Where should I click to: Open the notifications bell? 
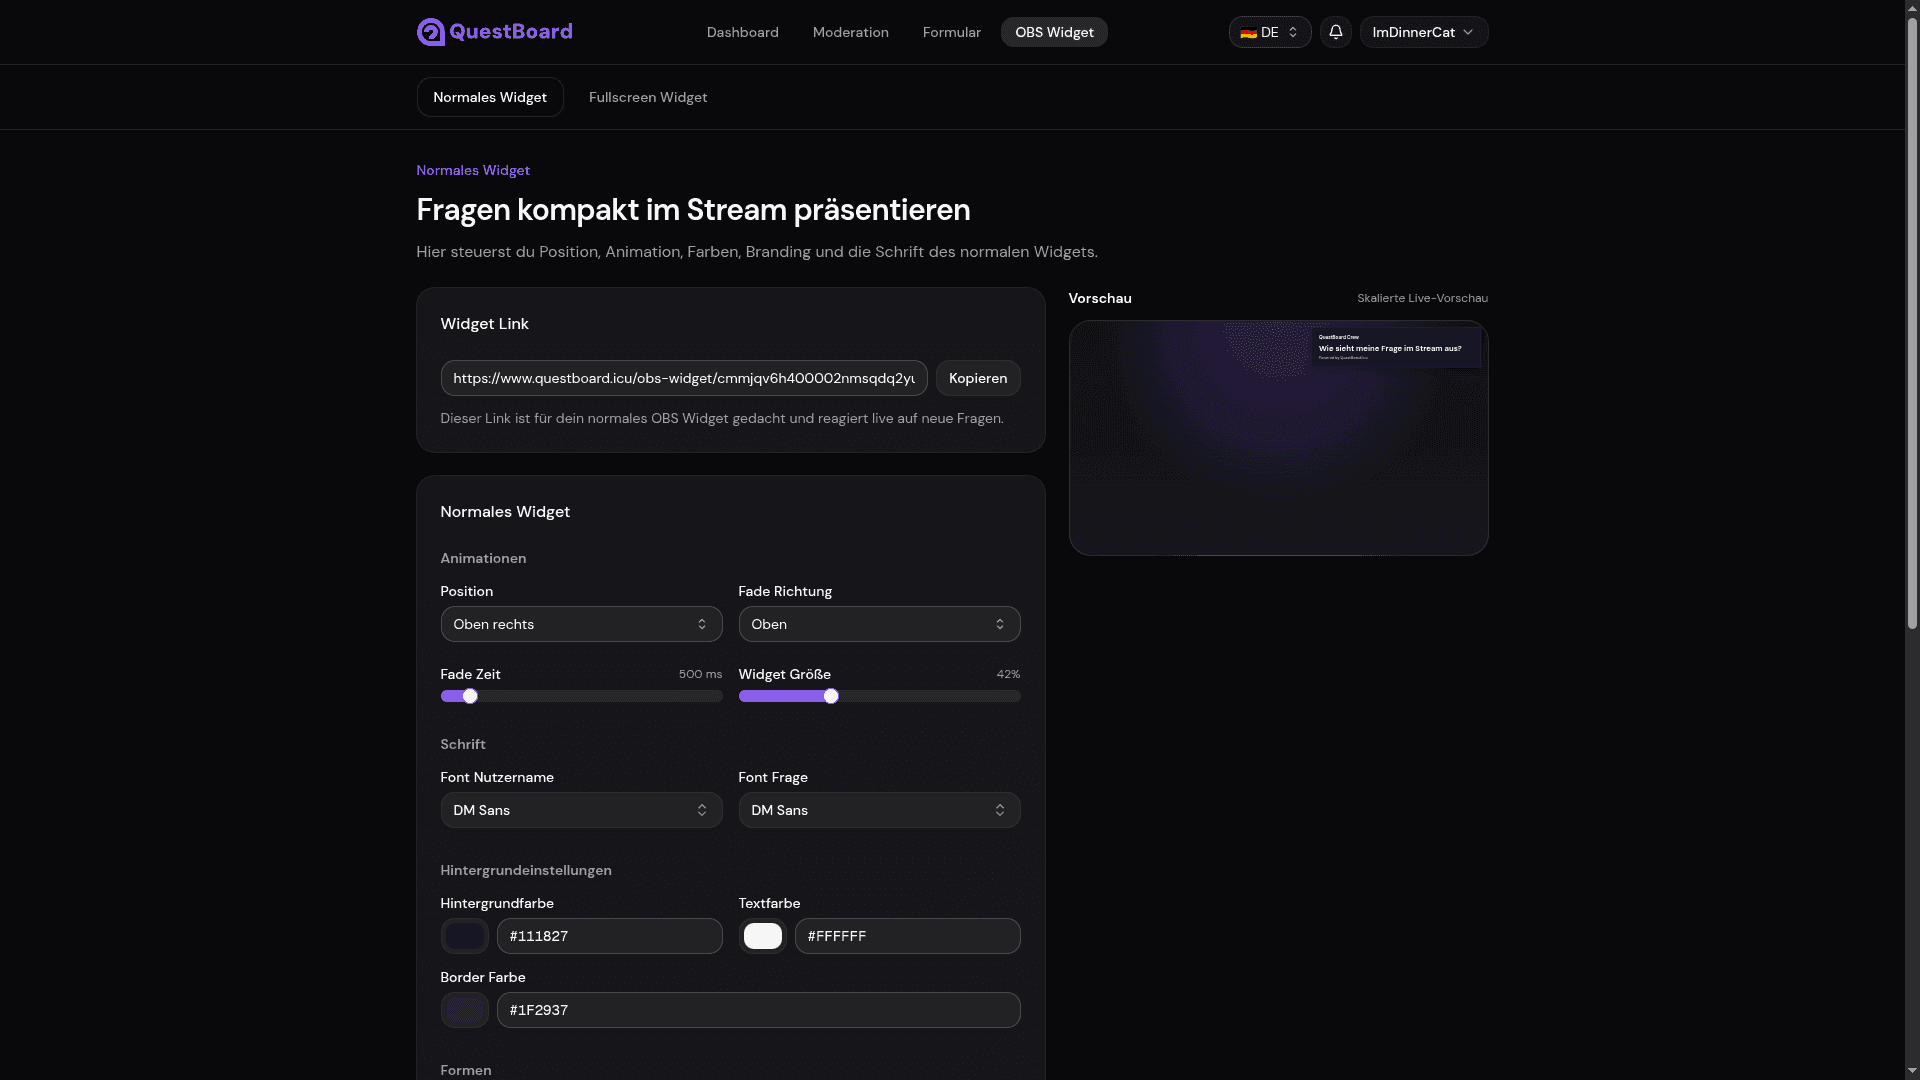[1335, 32]
